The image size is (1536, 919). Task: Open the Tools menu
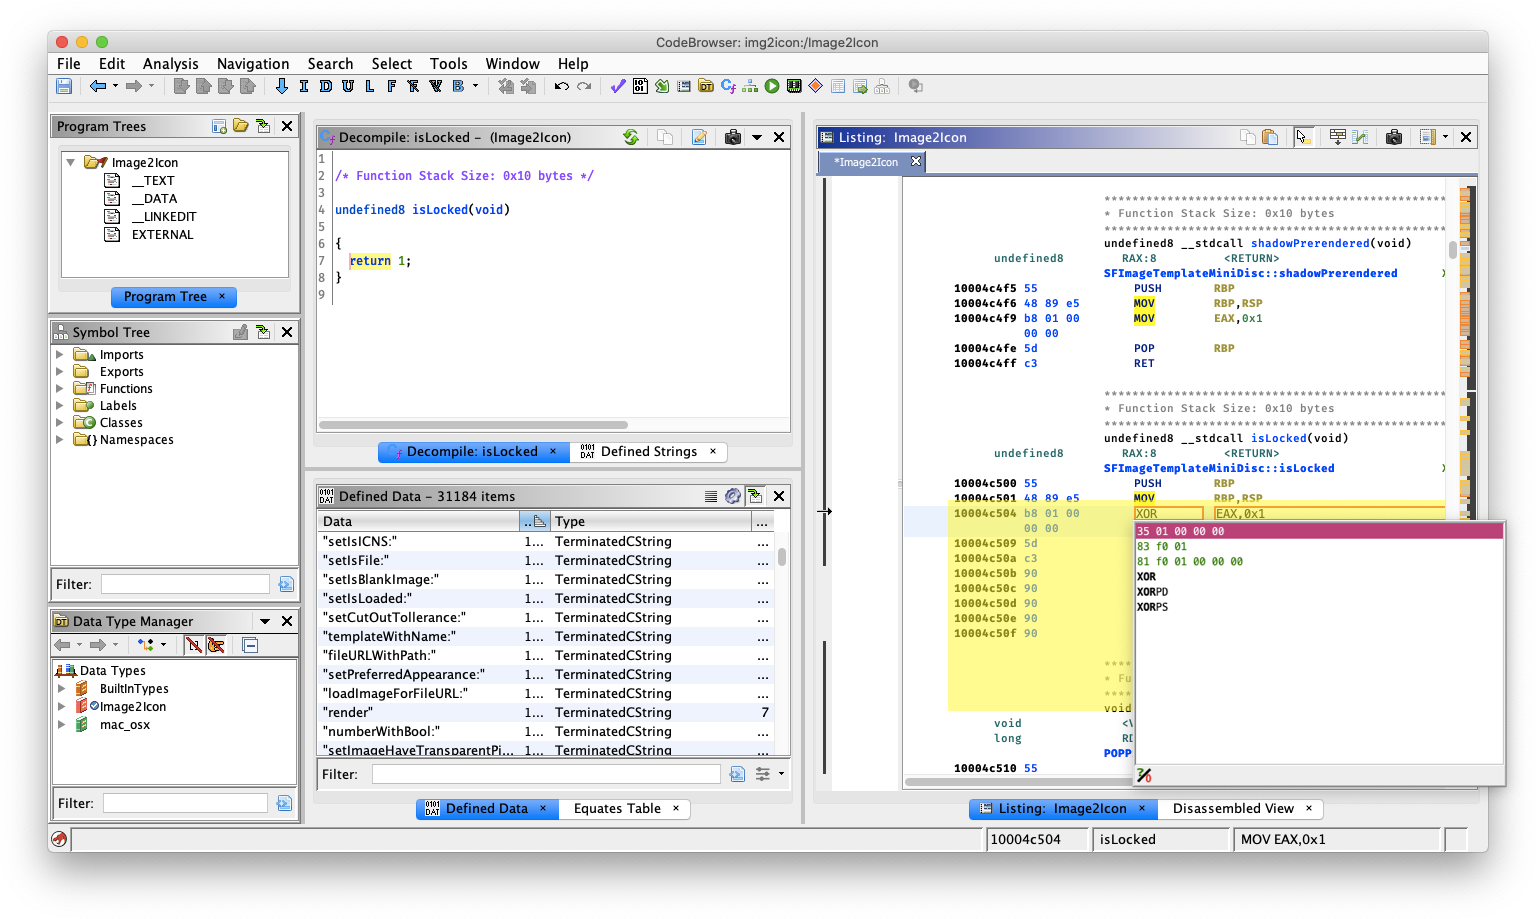click(x=449, y=64)
